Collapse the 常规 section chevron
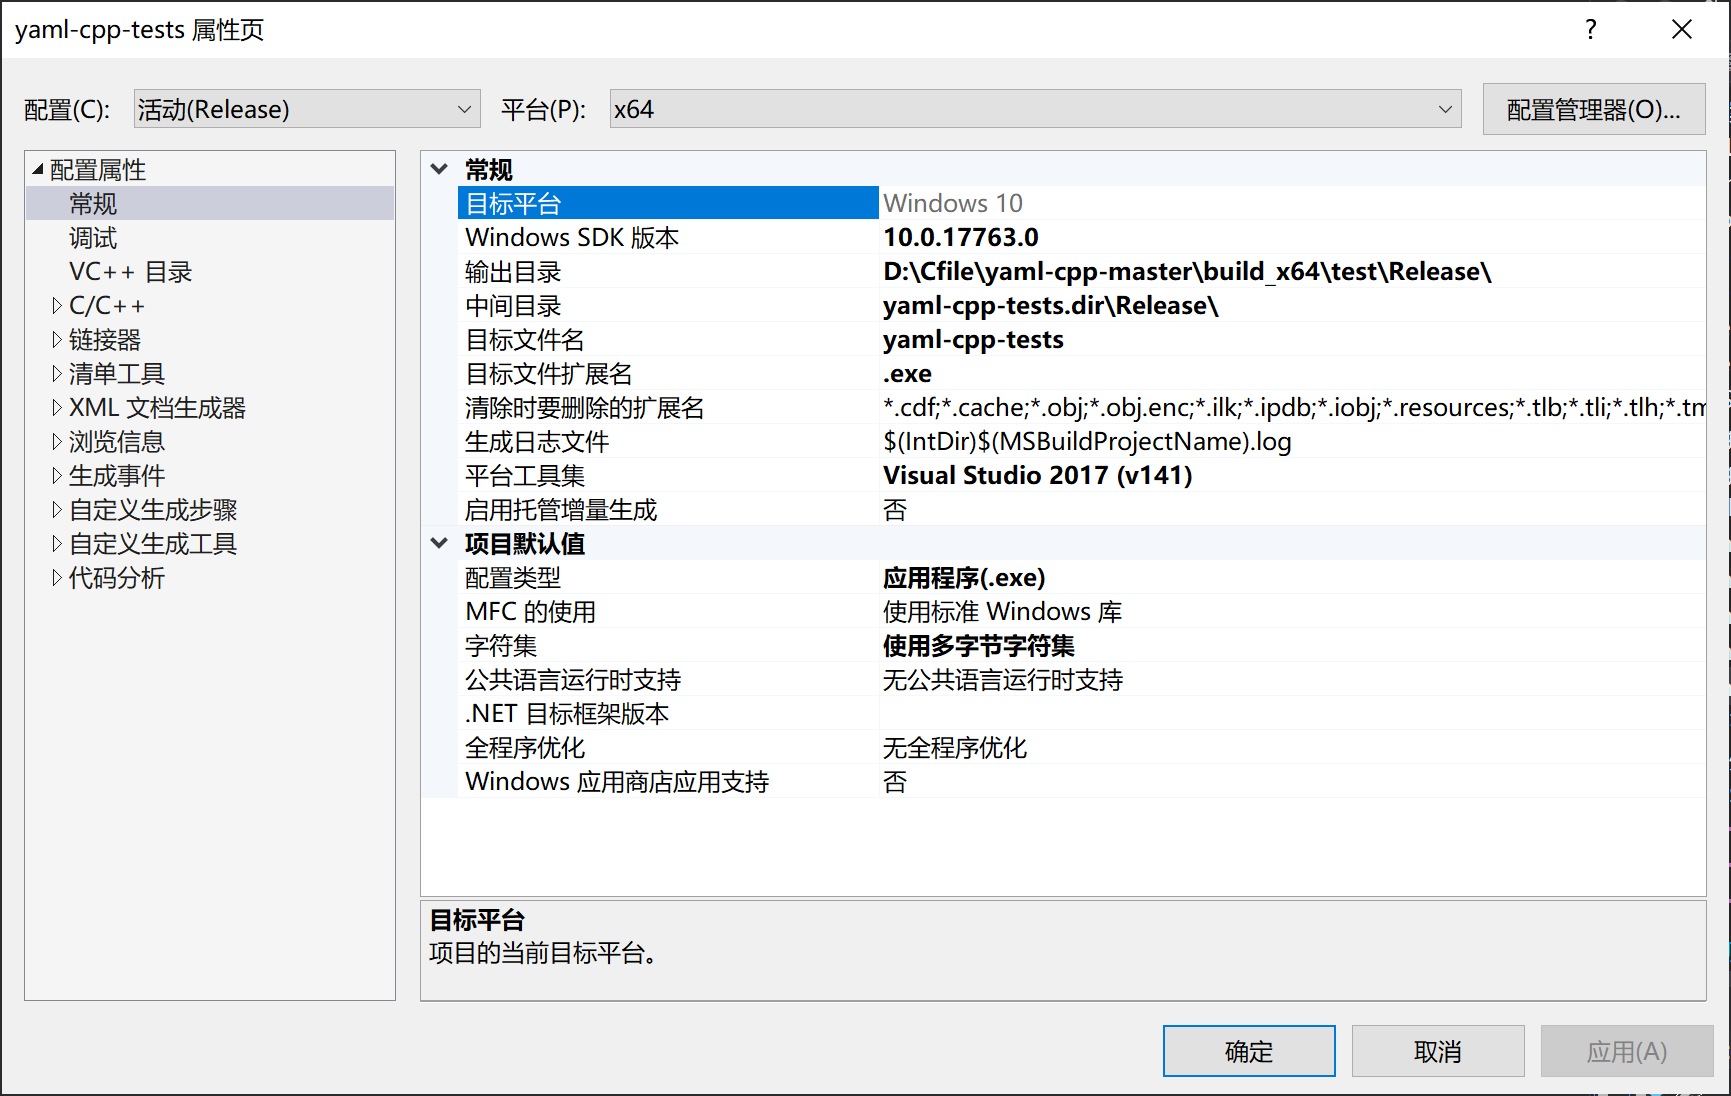The image size is (1731, 1096). tap(439, 168)
